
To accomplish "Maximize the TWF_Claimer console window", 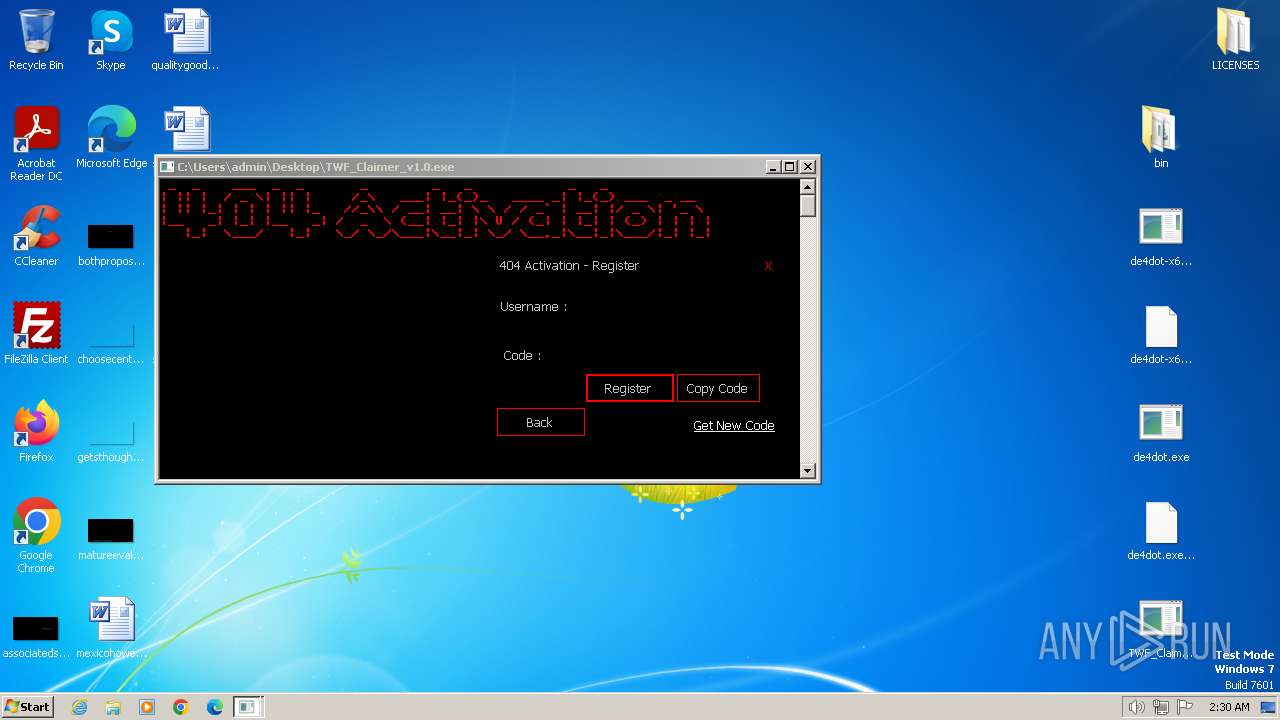I will click(x=790, y=167).
